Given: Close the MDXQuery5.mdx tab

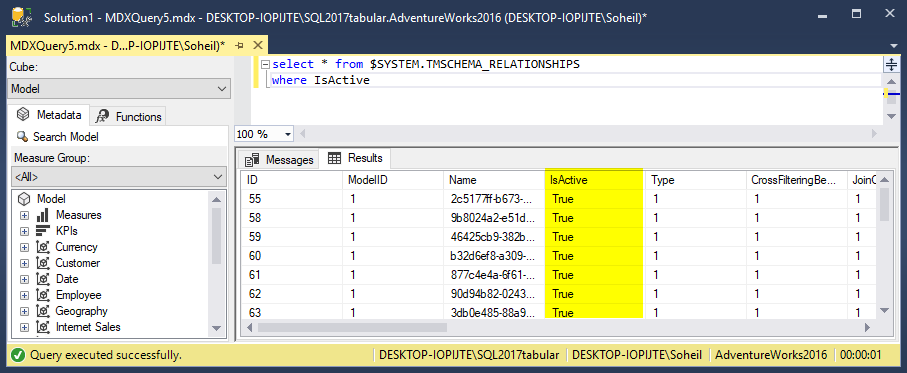Looking at the screenshot, I should pyautogui.click(x=257, y=46).
